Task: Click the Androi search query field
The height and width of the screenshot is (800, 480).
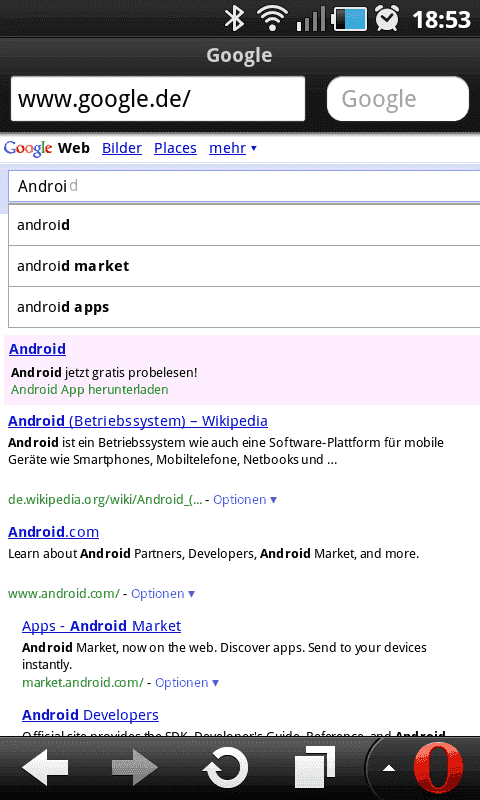Action: 244,186
